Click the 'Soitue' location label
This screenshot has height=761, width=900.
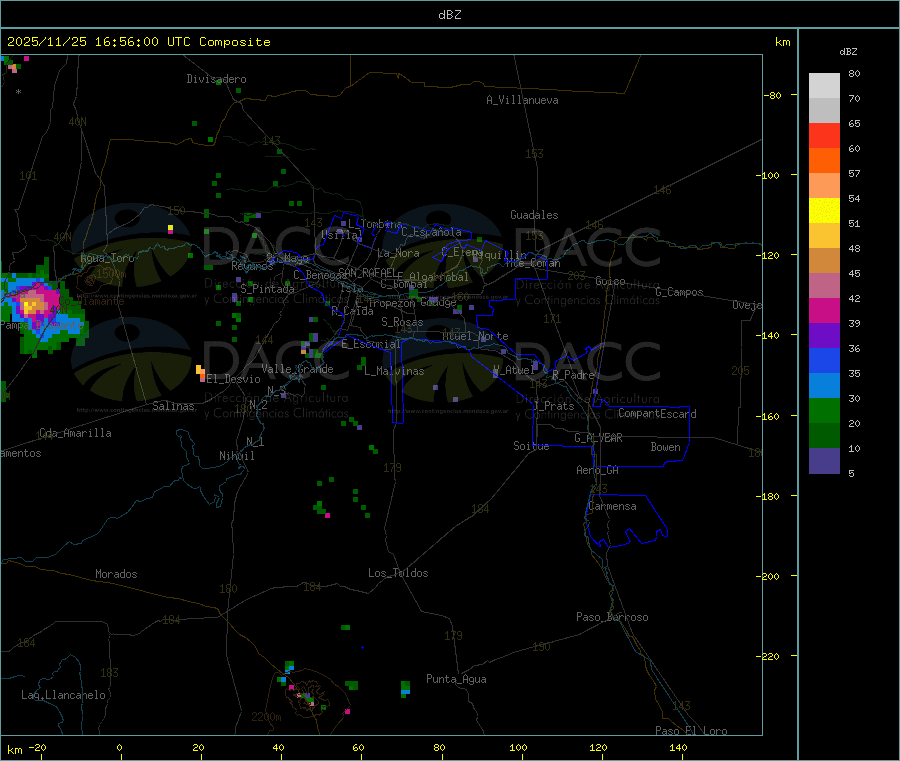coord(531,446)
